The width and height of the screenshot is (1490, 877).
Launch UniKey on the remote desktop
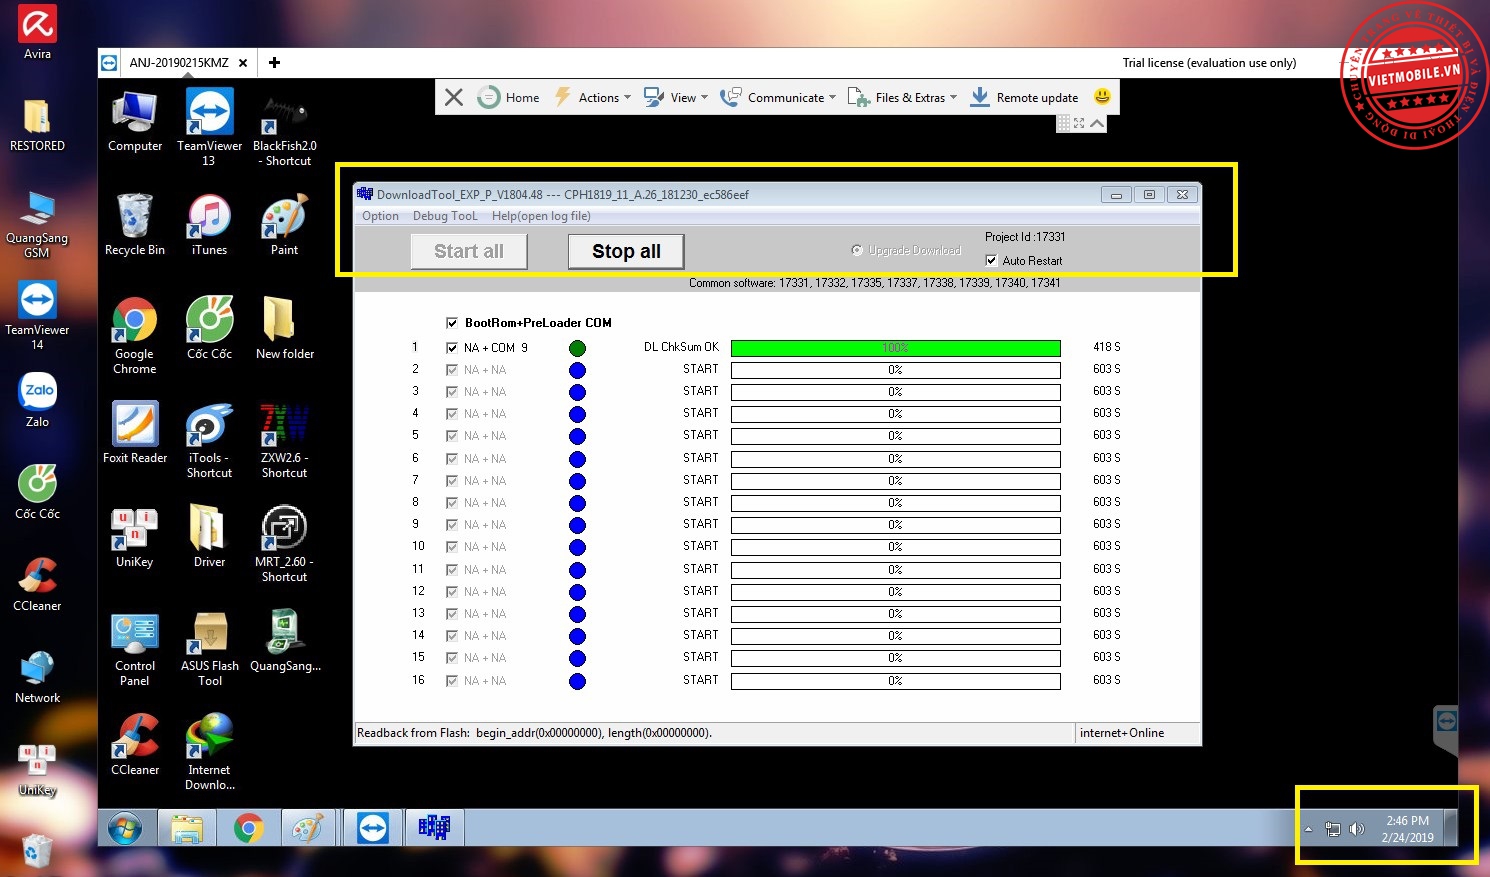coord(135,537)
